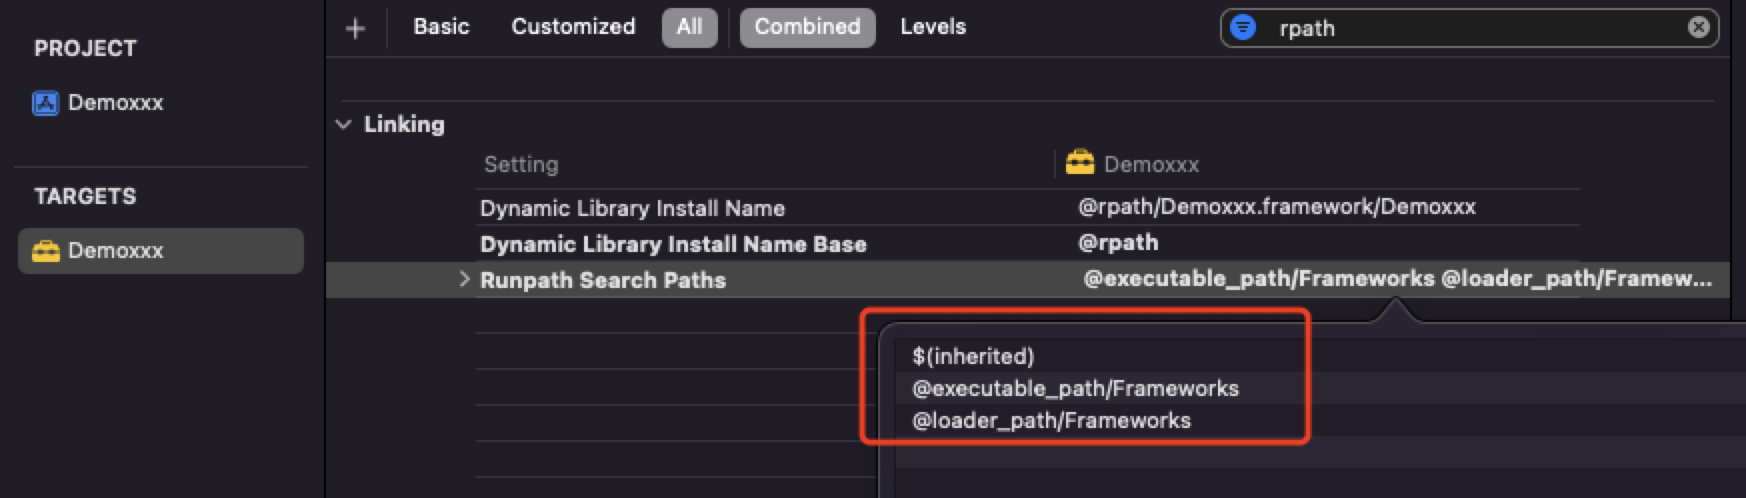This screenshot has width=1746, height=498.
Task: Select the $(inherited) entry in popup
Action: click(x=973, y=356)
